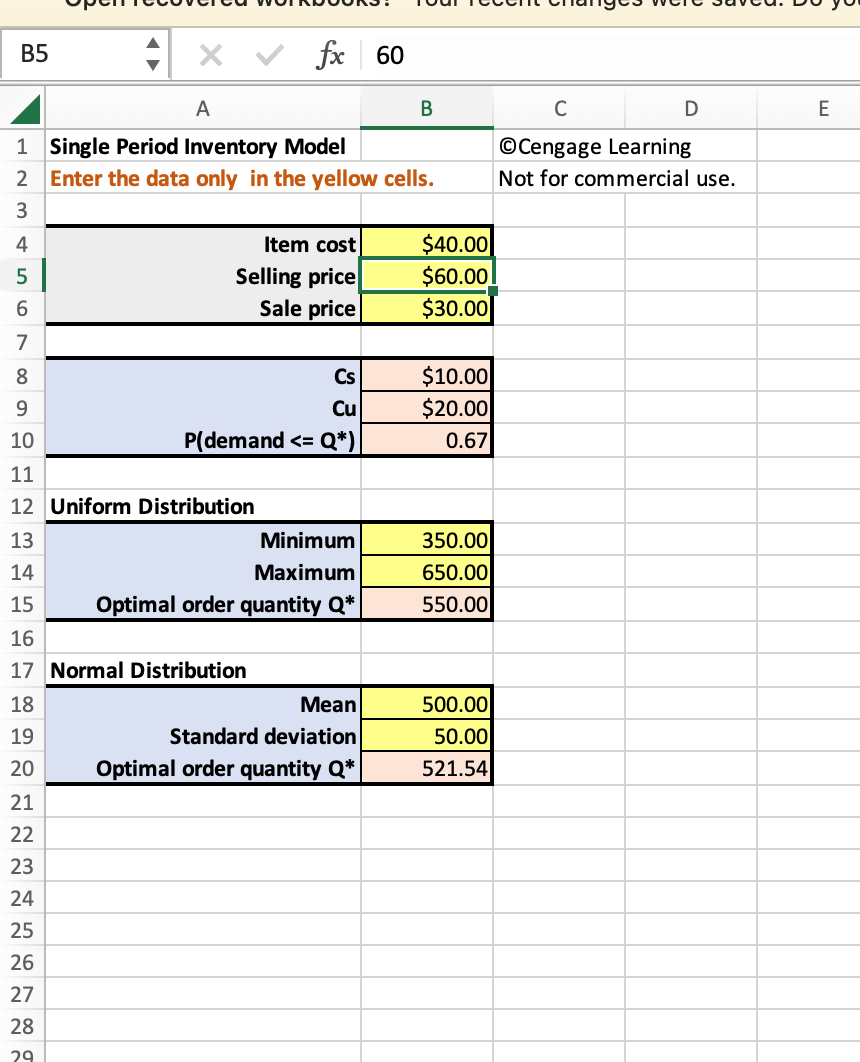Open the insert function fx button
The image size is (860, 1062).
(330, 55)
